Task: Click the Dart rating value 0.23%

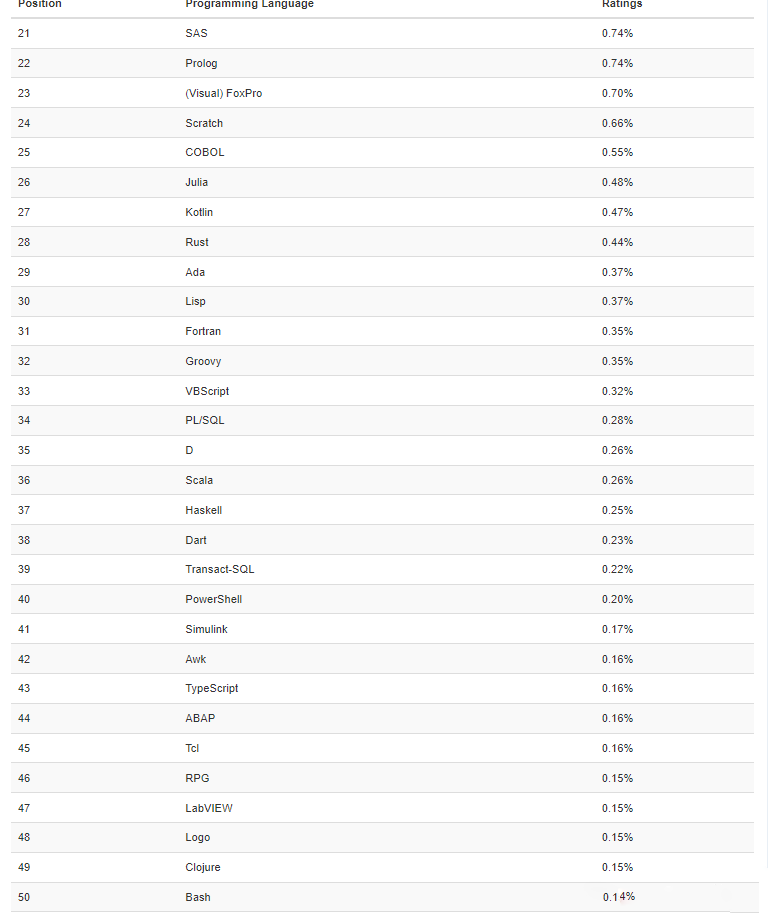Action: coord(617,539)
